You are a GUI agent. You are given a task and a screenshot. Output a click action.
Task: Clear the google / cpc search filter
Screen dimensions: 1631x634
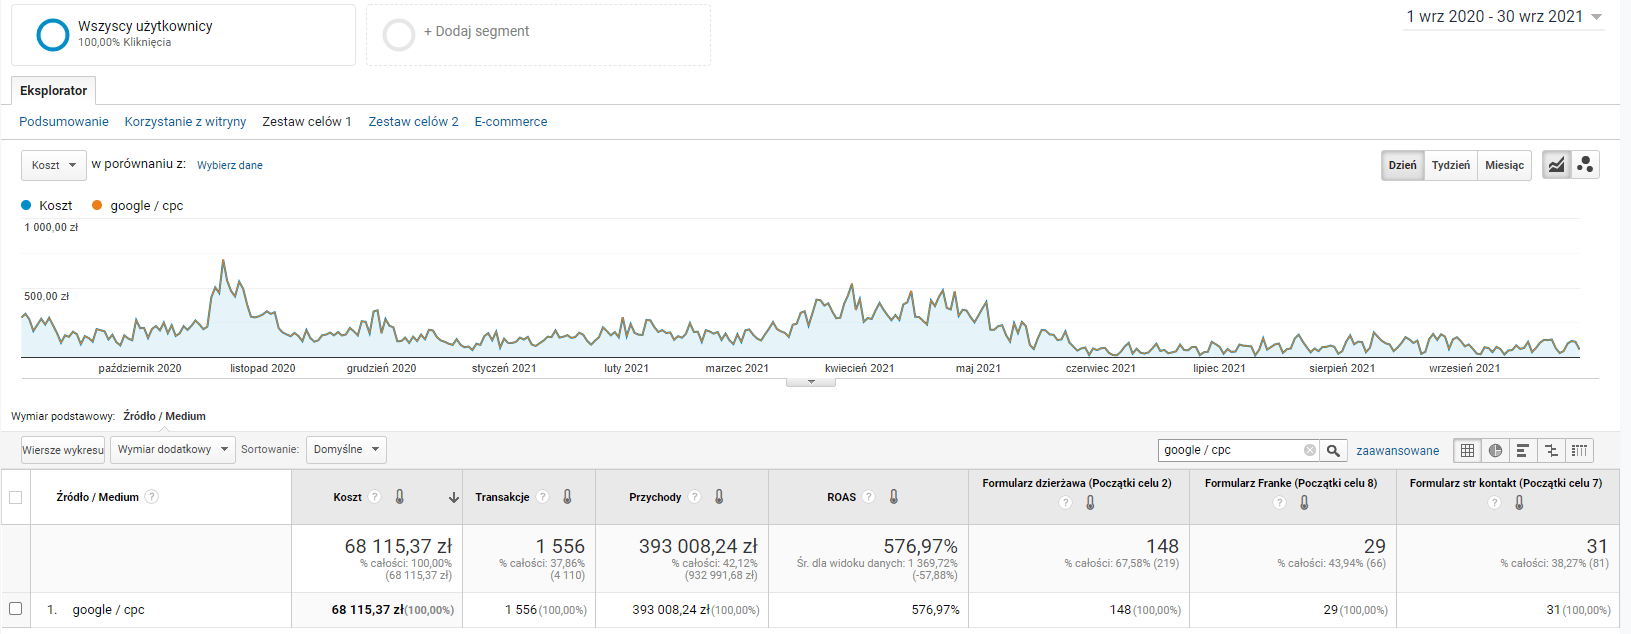point(1310,451)
